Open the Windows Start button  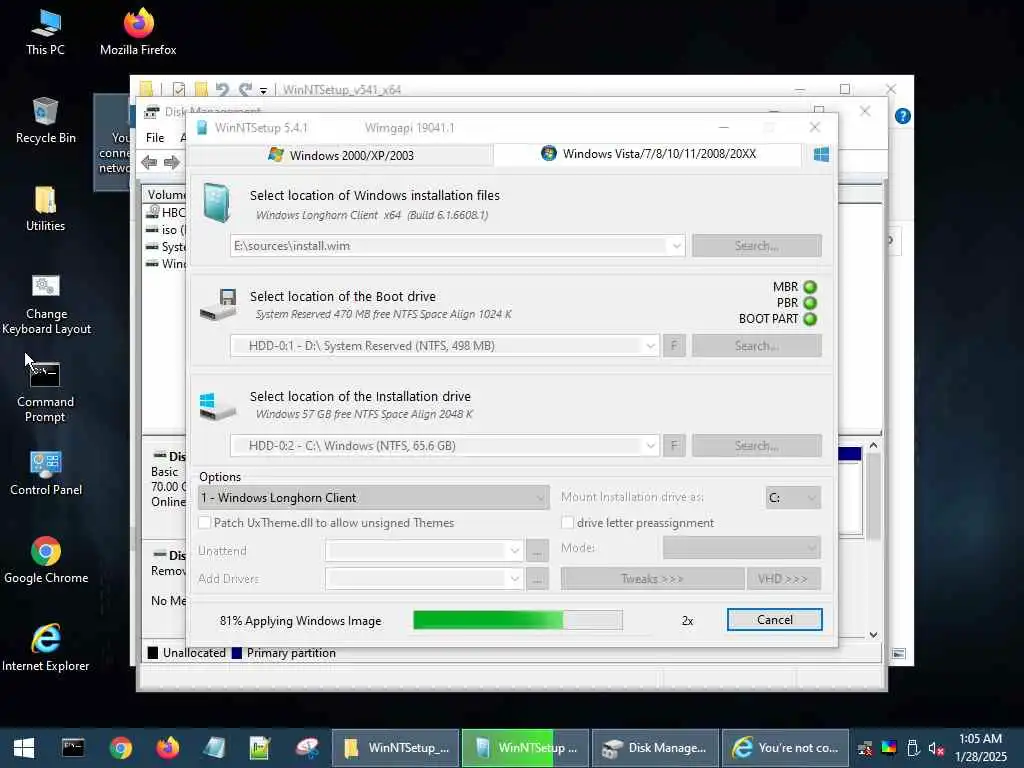(24, 748)
